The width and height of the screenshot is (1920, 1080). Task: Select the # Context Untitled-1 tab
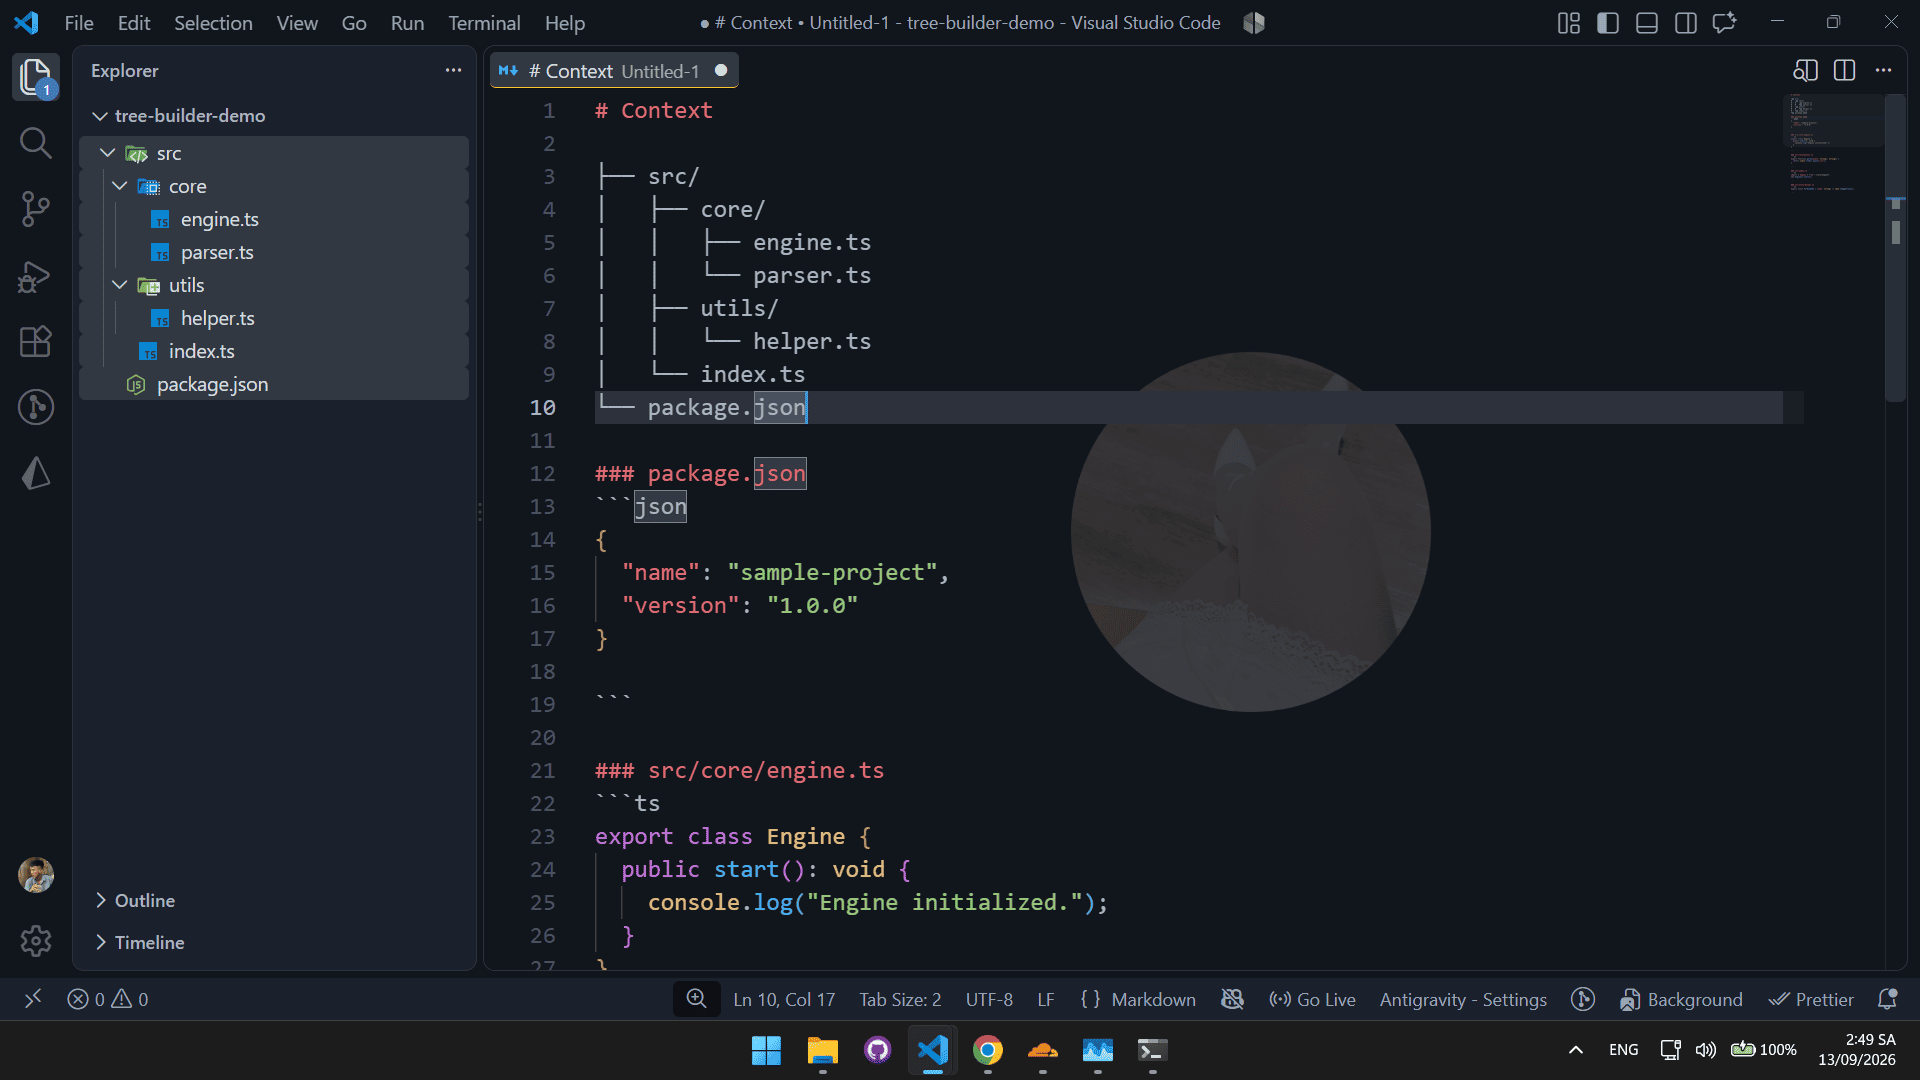click(x=614, y=71)
